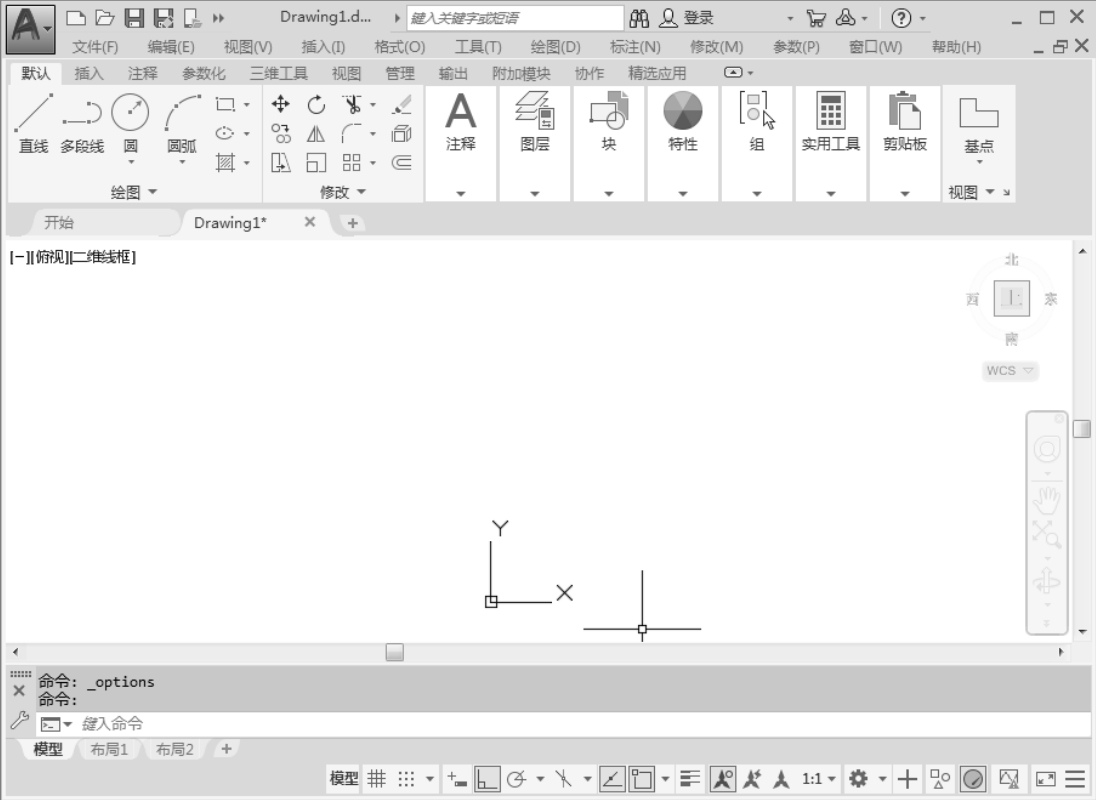This screenshot has width=1096, height=800.
Task: Switch to the 布局1 layout tab
Action: 110,749
